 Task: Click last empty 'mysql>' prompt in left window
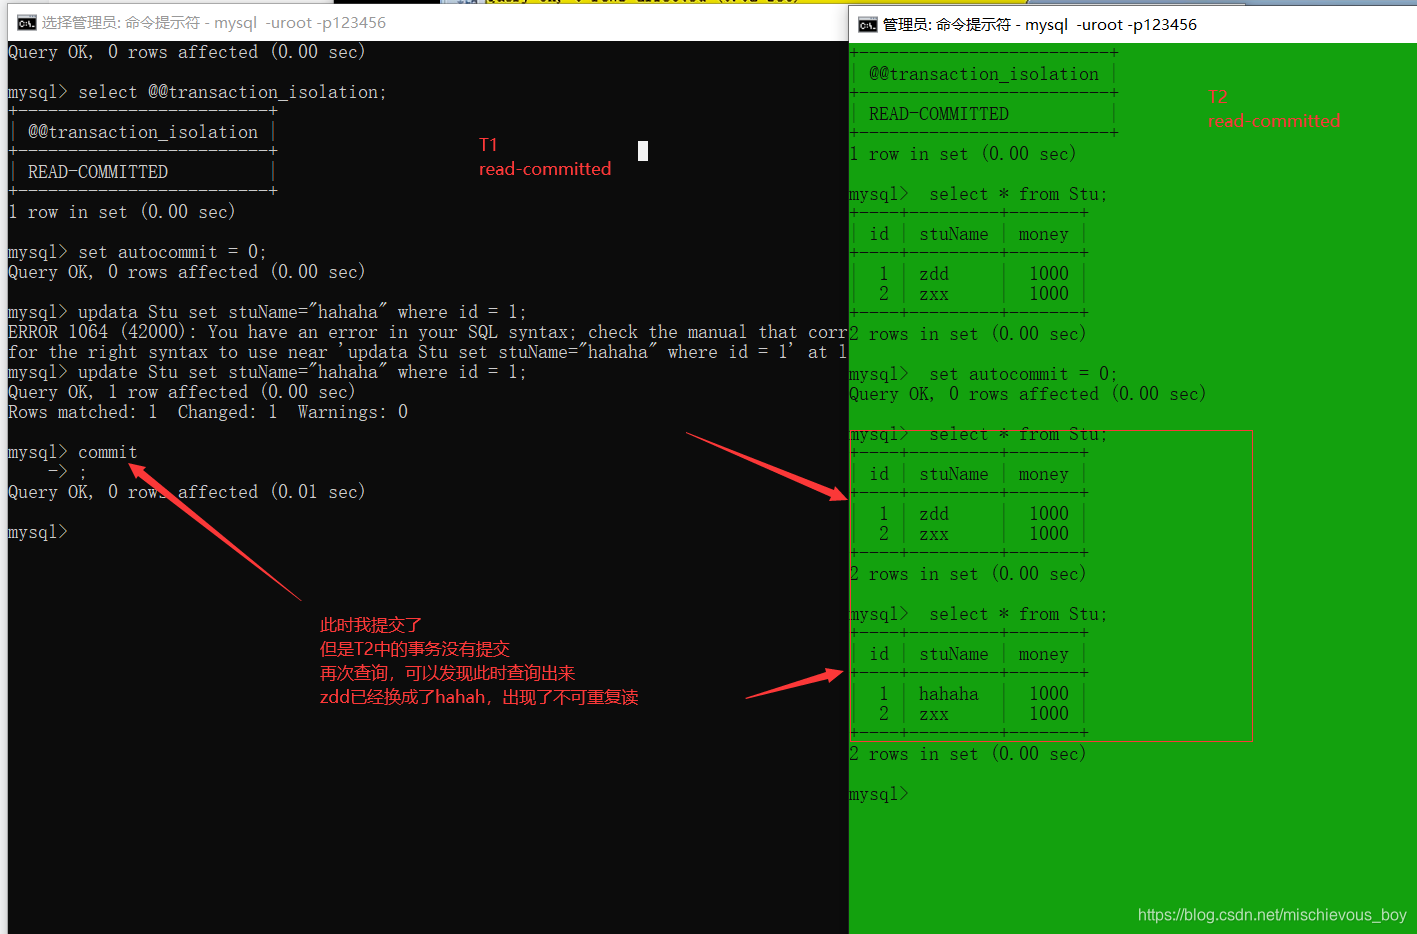[x=38, y=532]
